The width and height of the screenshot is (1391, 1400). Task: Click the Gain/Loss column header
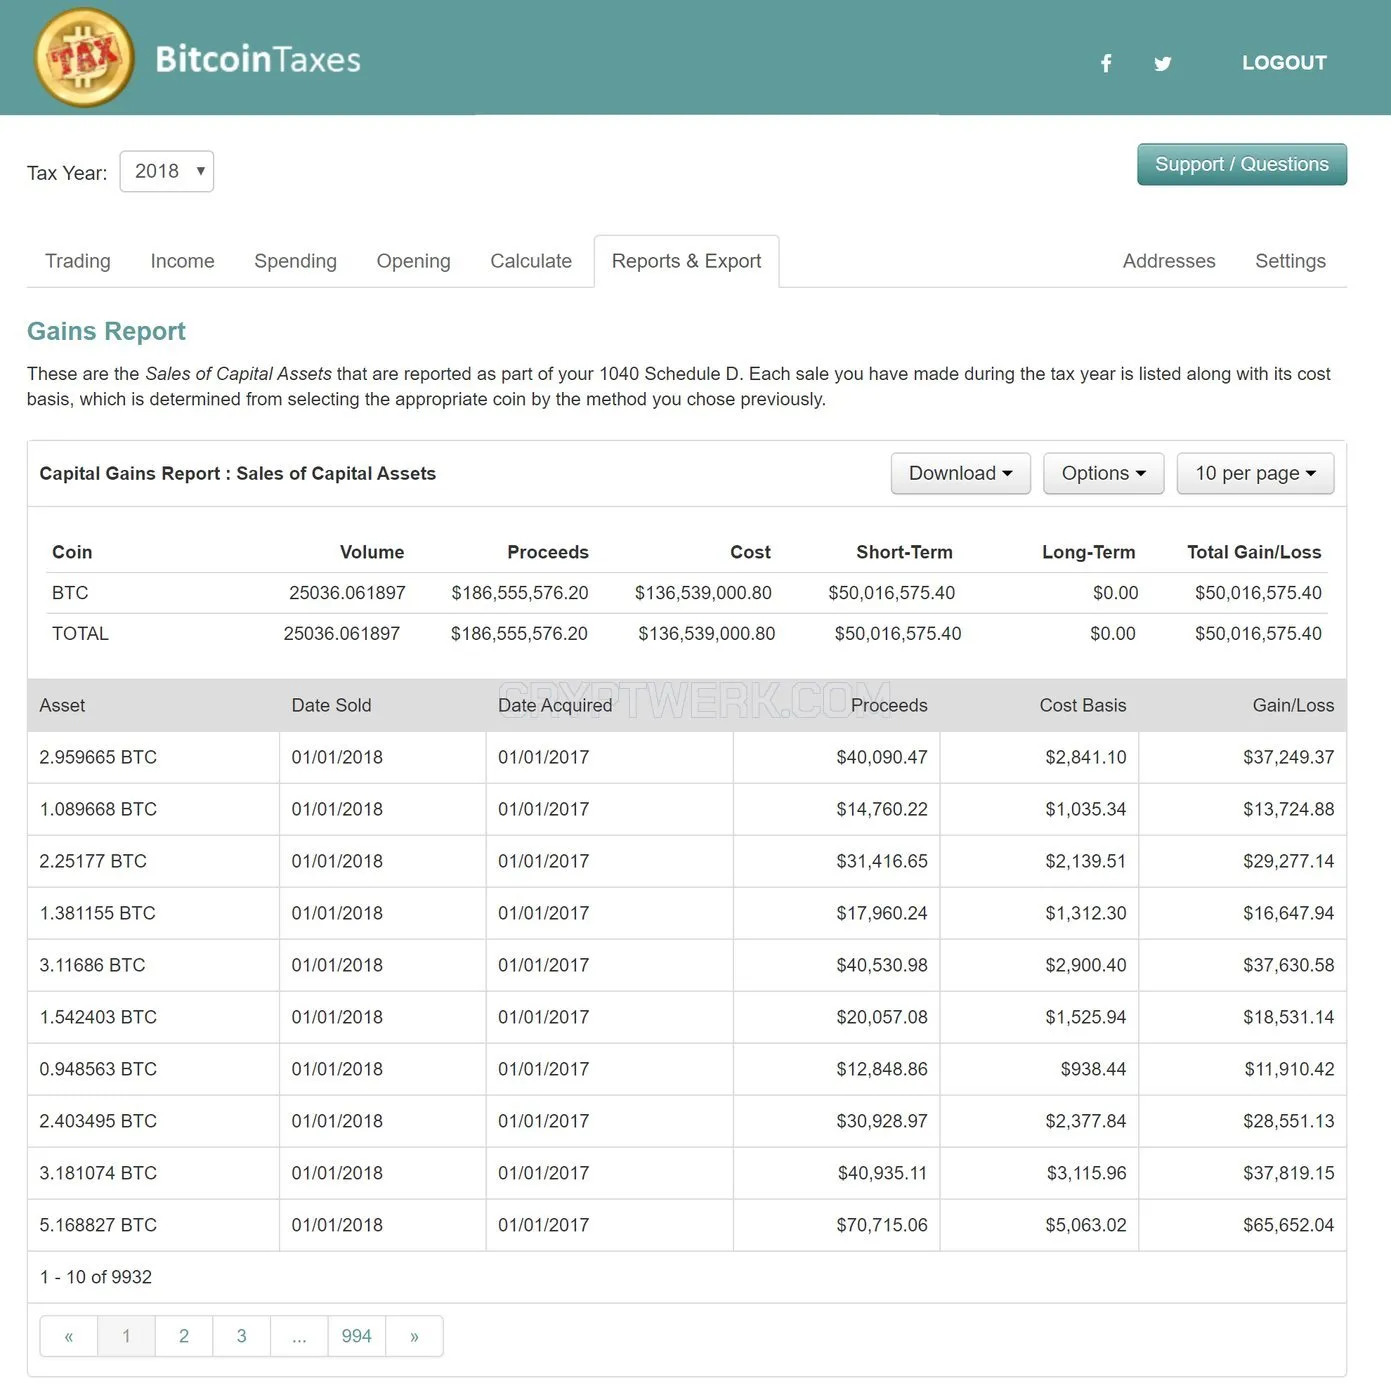click(1293, 705)
